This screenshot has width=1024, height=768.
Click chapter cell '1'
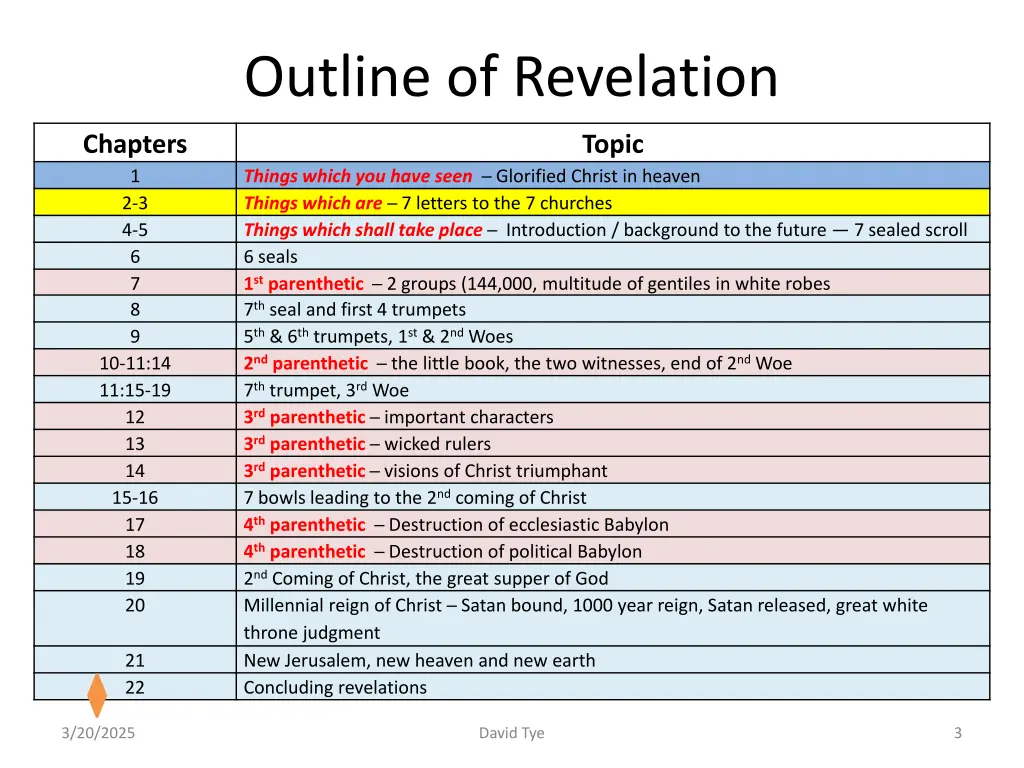(135, 176)
